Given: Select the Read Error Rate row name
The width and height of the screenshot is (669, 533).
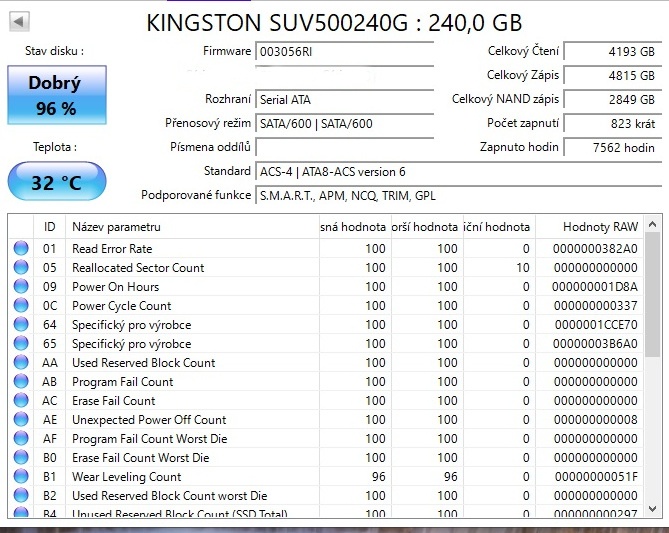Looking at the screenshot, I should [112, 248].
